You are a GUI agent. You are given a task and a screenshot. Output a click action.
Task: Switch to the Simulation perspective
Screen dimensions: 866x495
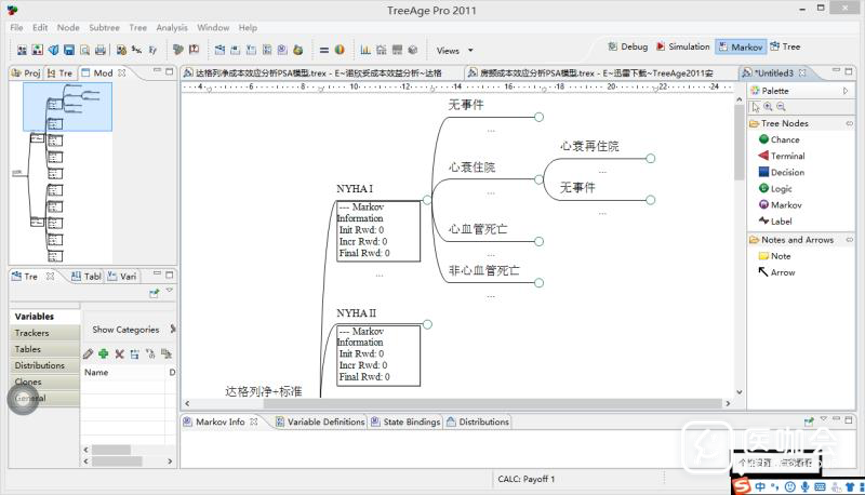[683, 47]
